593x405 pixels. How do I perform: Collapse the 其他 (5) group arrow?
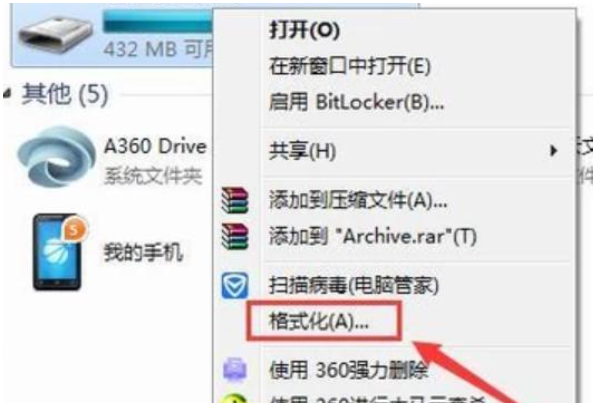pyautogui.click(x=7, y=93)
